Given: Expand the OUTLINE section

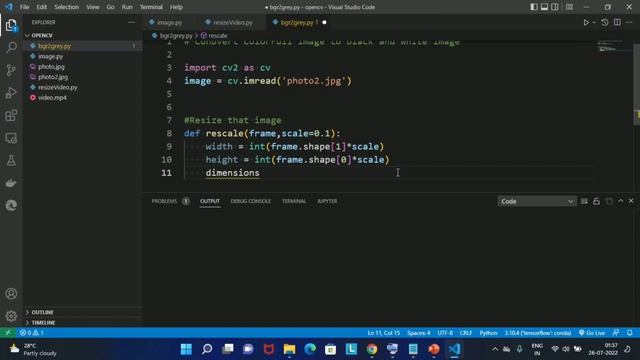Looking at the screenshot, I should tap(42, 312).
